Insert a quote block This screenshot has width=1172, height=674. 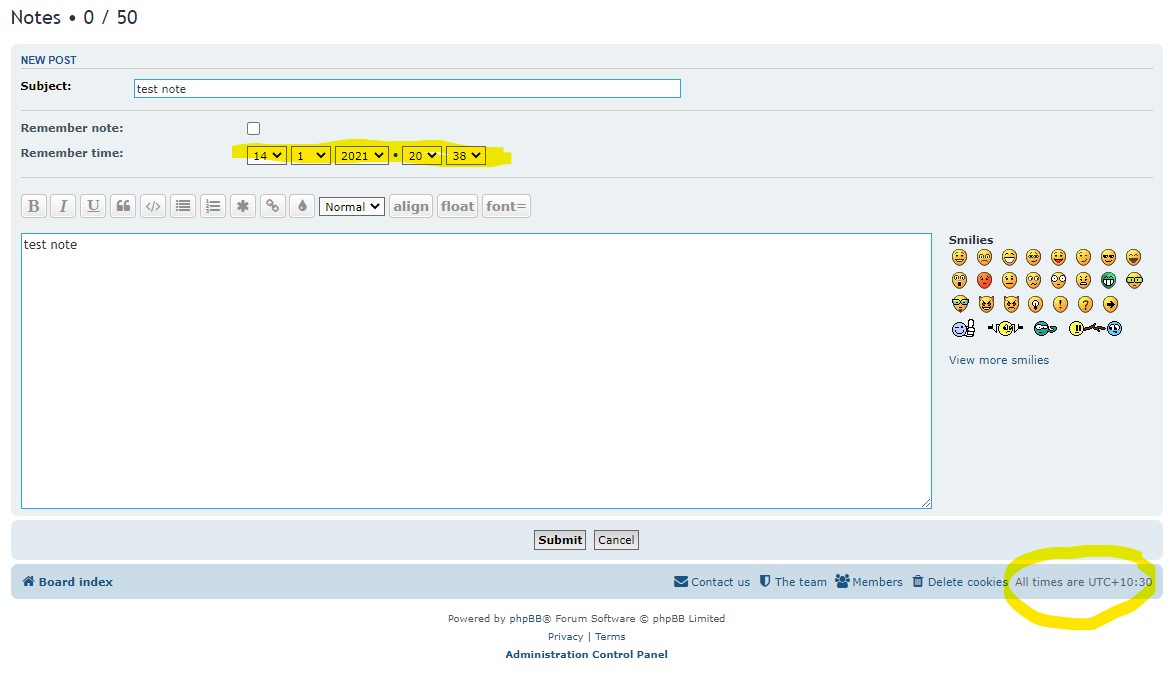coord(122,205)
